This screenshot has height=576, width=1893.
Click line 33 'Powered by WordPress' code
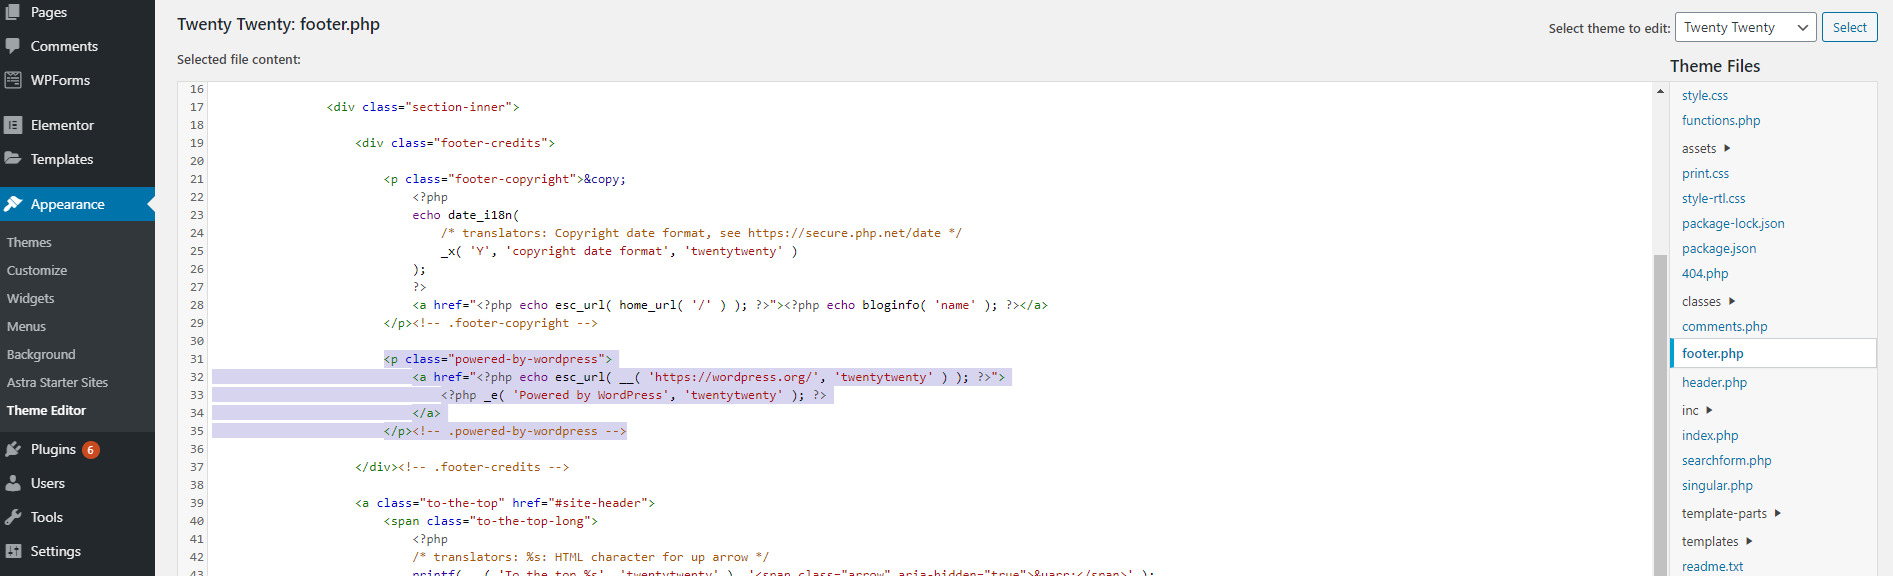point(634,395)
